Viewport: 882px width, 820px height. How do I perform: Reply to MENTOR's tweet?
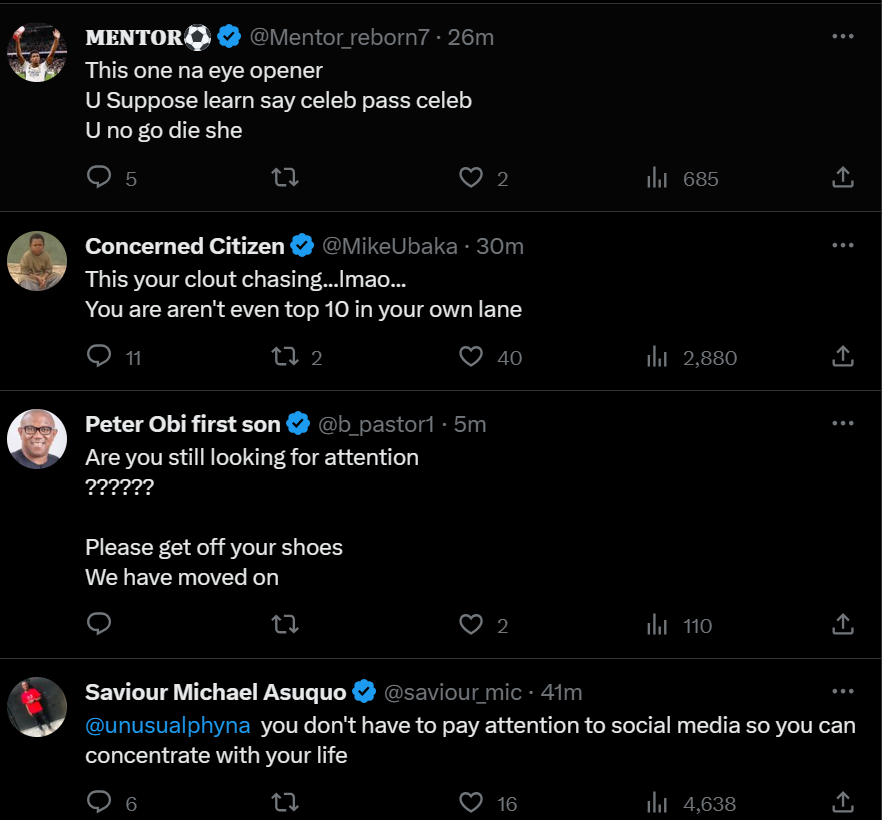99,178
